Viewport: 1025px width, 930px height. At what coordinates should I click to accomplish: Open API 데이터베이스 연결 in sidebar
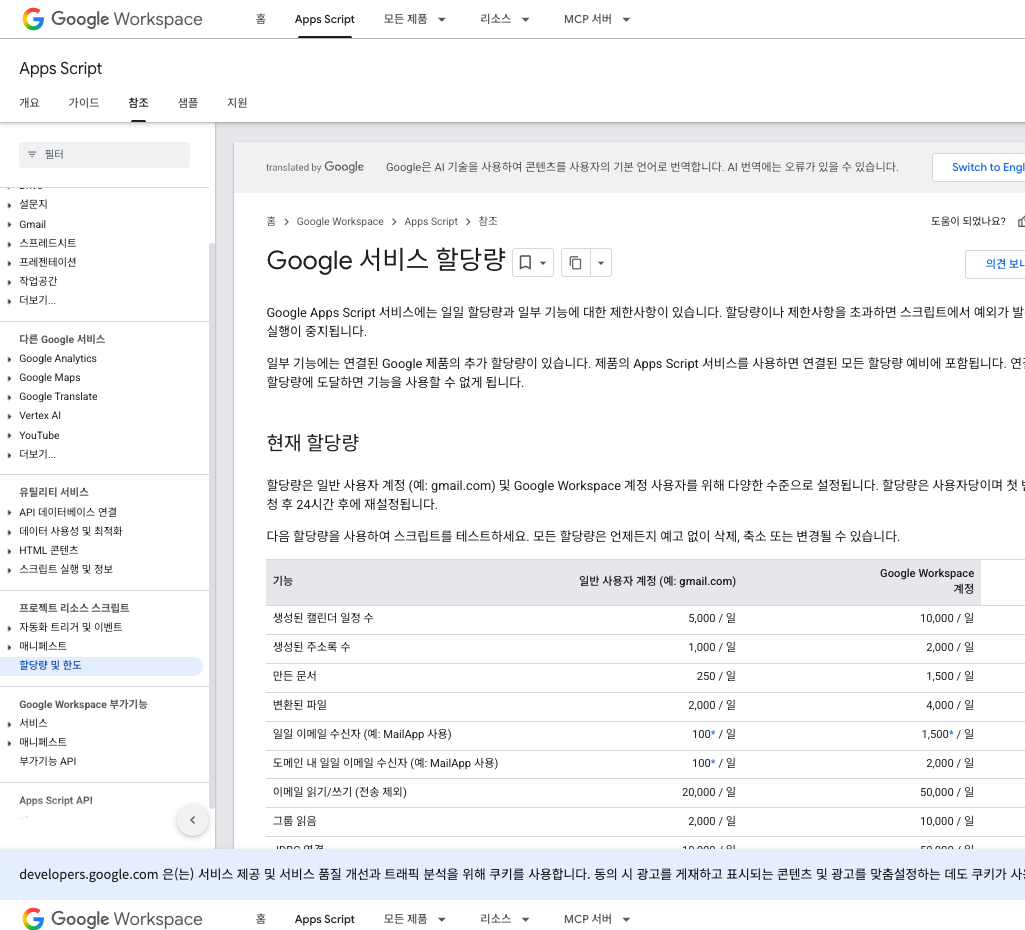[68, 512]
